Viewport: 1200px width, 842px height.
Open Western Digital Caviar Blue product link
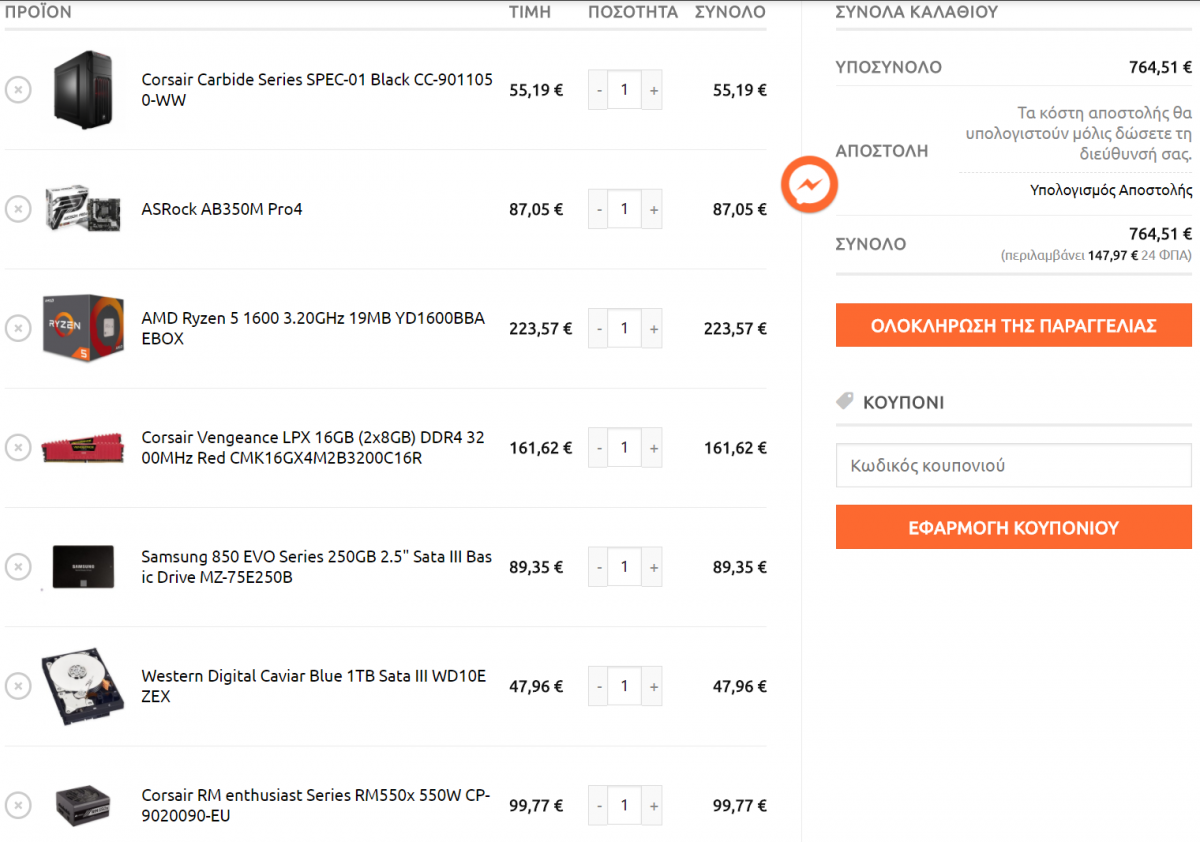(314, 686)
